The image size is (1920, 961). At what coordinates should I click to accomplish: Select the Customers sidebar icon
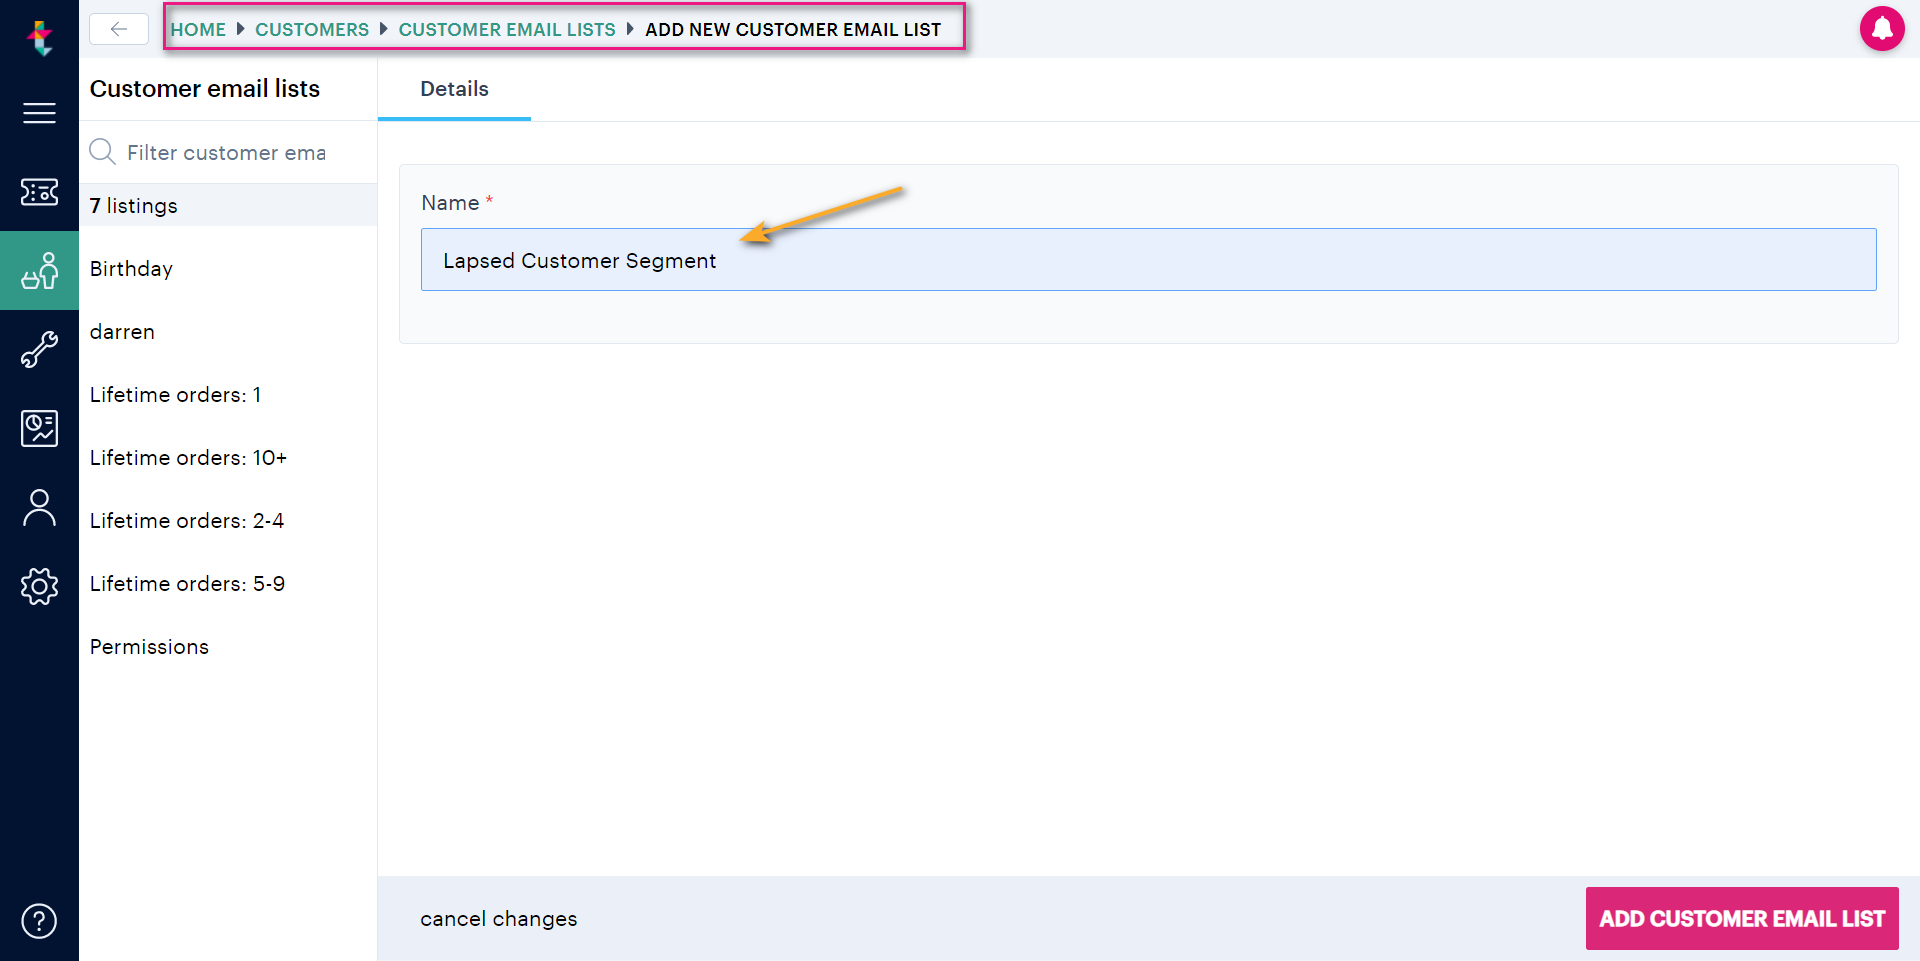(39, 270)
